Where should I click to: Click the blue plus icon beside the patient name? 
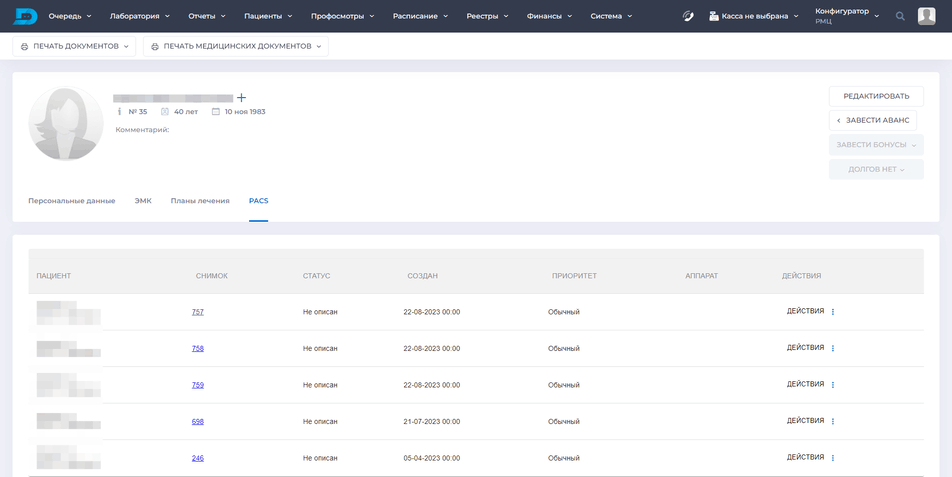coord(241,98)
